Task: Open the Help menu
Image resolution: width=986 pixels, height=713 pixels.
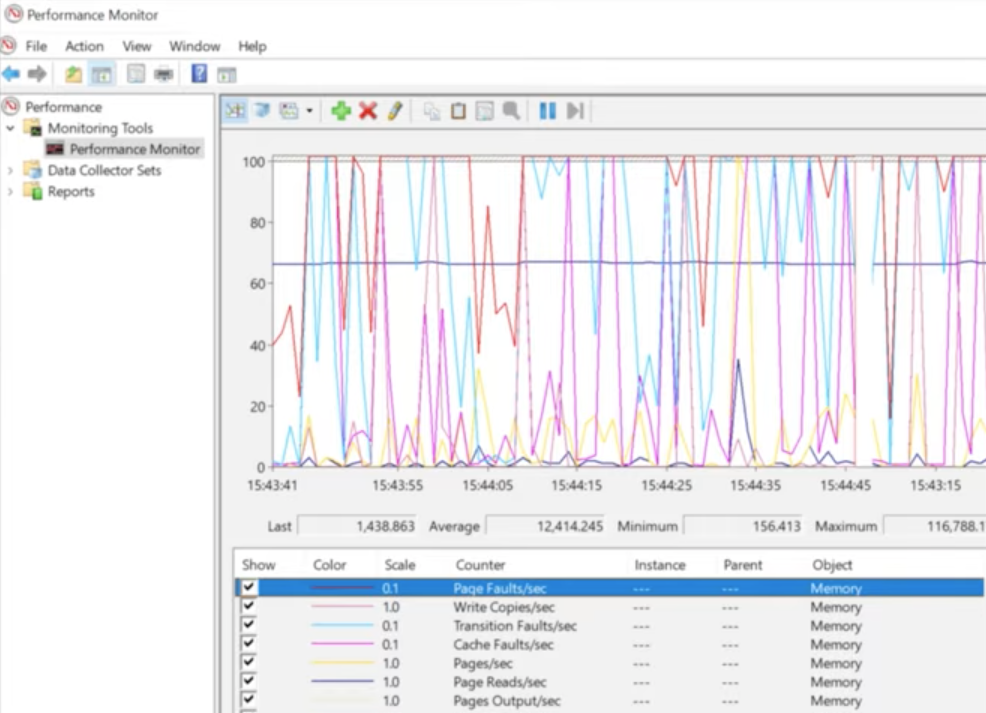Action: point(252,46)
